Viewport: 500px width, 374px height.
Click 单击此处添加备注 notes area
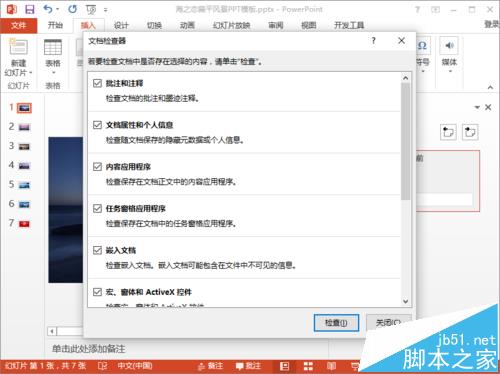point(89,349)
